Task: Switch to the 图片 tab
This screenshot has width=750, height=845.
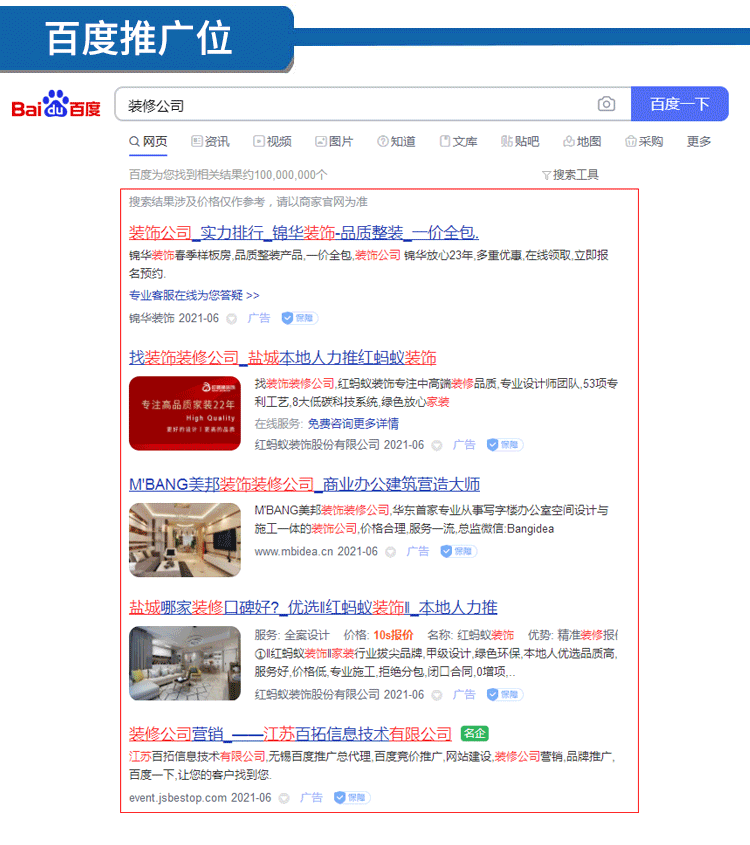Action: click(x=334, y=142)
